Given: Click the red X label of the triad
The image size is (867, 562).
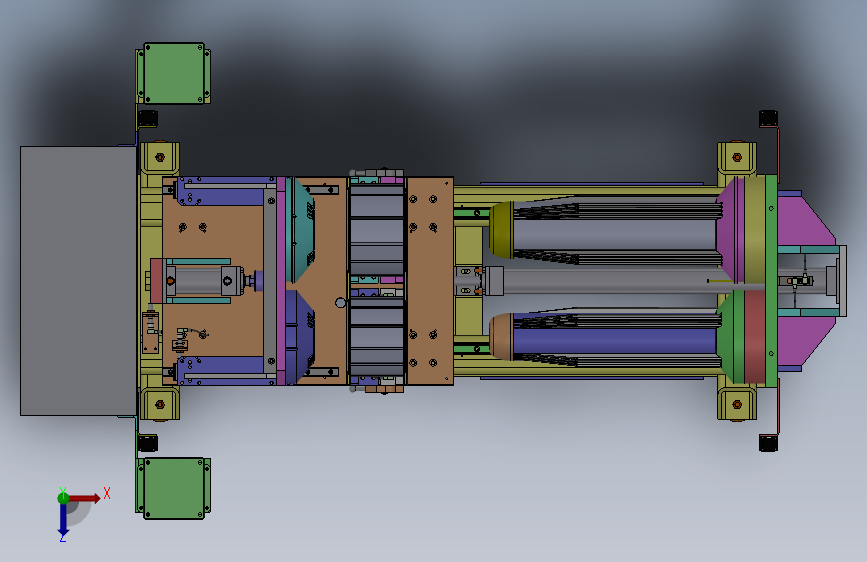Looking at the screenshot, I should [x=107, y=493].
